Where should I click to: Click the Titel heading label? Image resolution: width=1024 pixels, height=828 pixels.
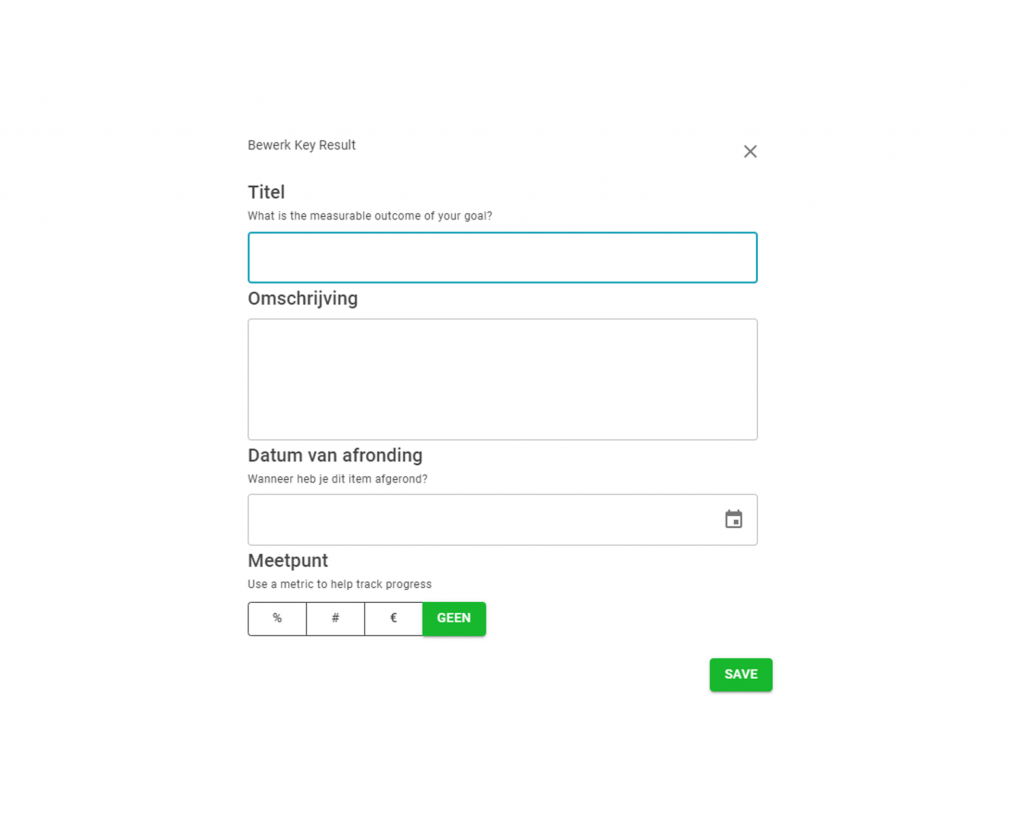(266, 192)
